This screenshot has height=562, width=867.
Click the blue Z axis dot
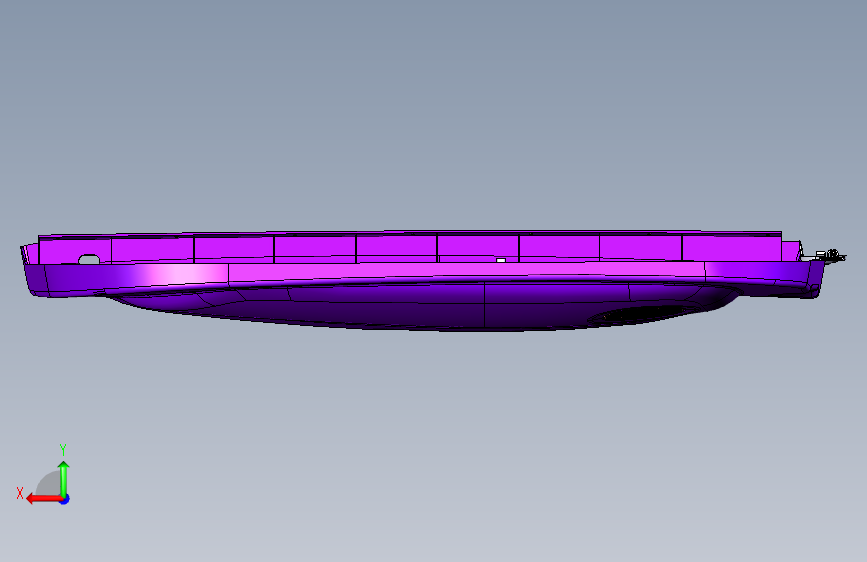pyautogui.click(x=65, y=499)
